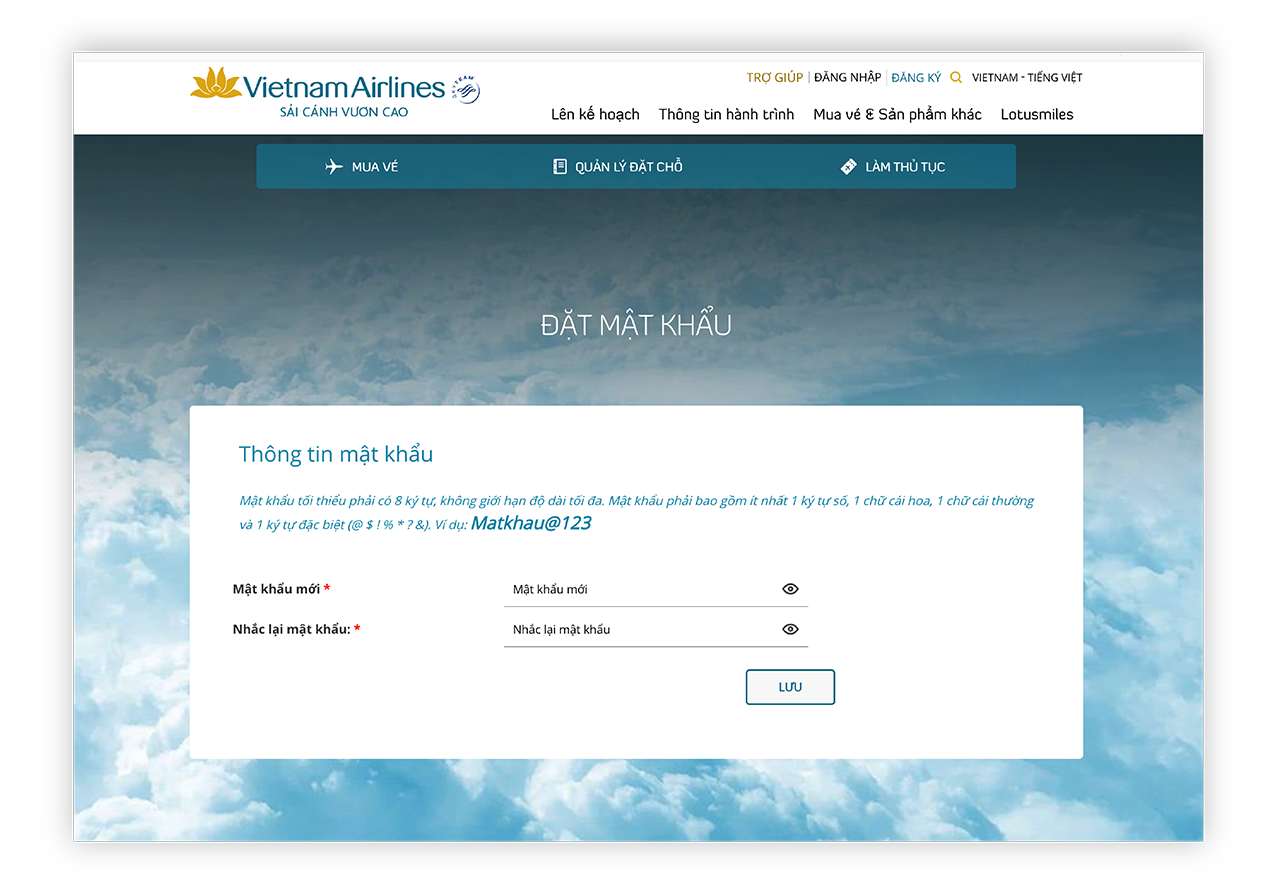Screen dimensions: 1276x888
Task: Open search via magnifying glass icon
Action: pos(956,78)
